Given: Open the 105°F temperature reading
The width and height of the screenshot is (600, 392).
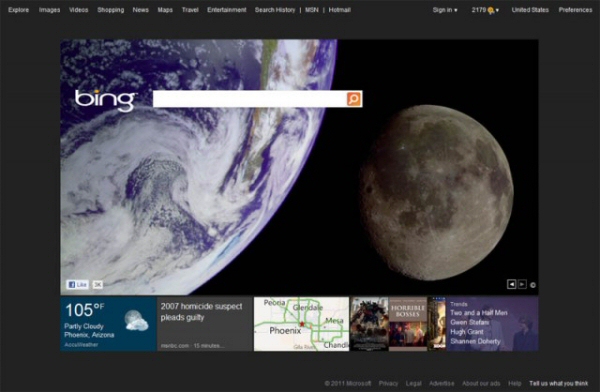Looking at the screenshot, I should [84, 310].
